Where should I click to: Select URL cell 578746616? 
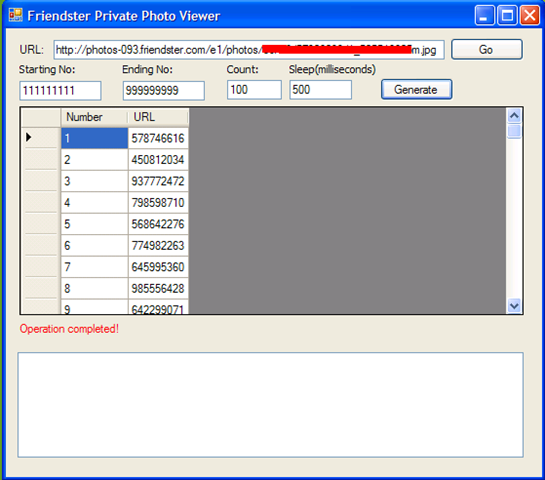[158, 138]
